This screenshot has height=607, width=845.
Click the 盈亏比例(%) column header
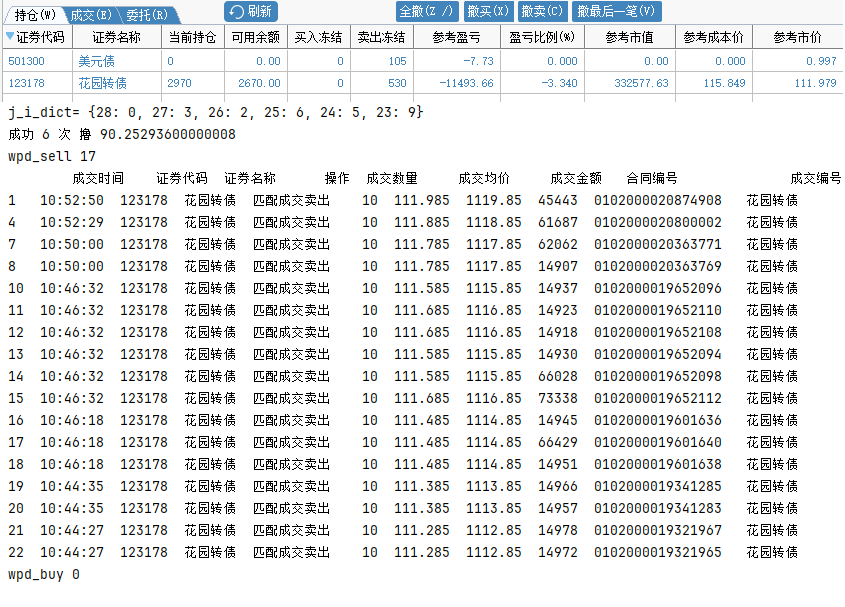click(x=542, y=37)
